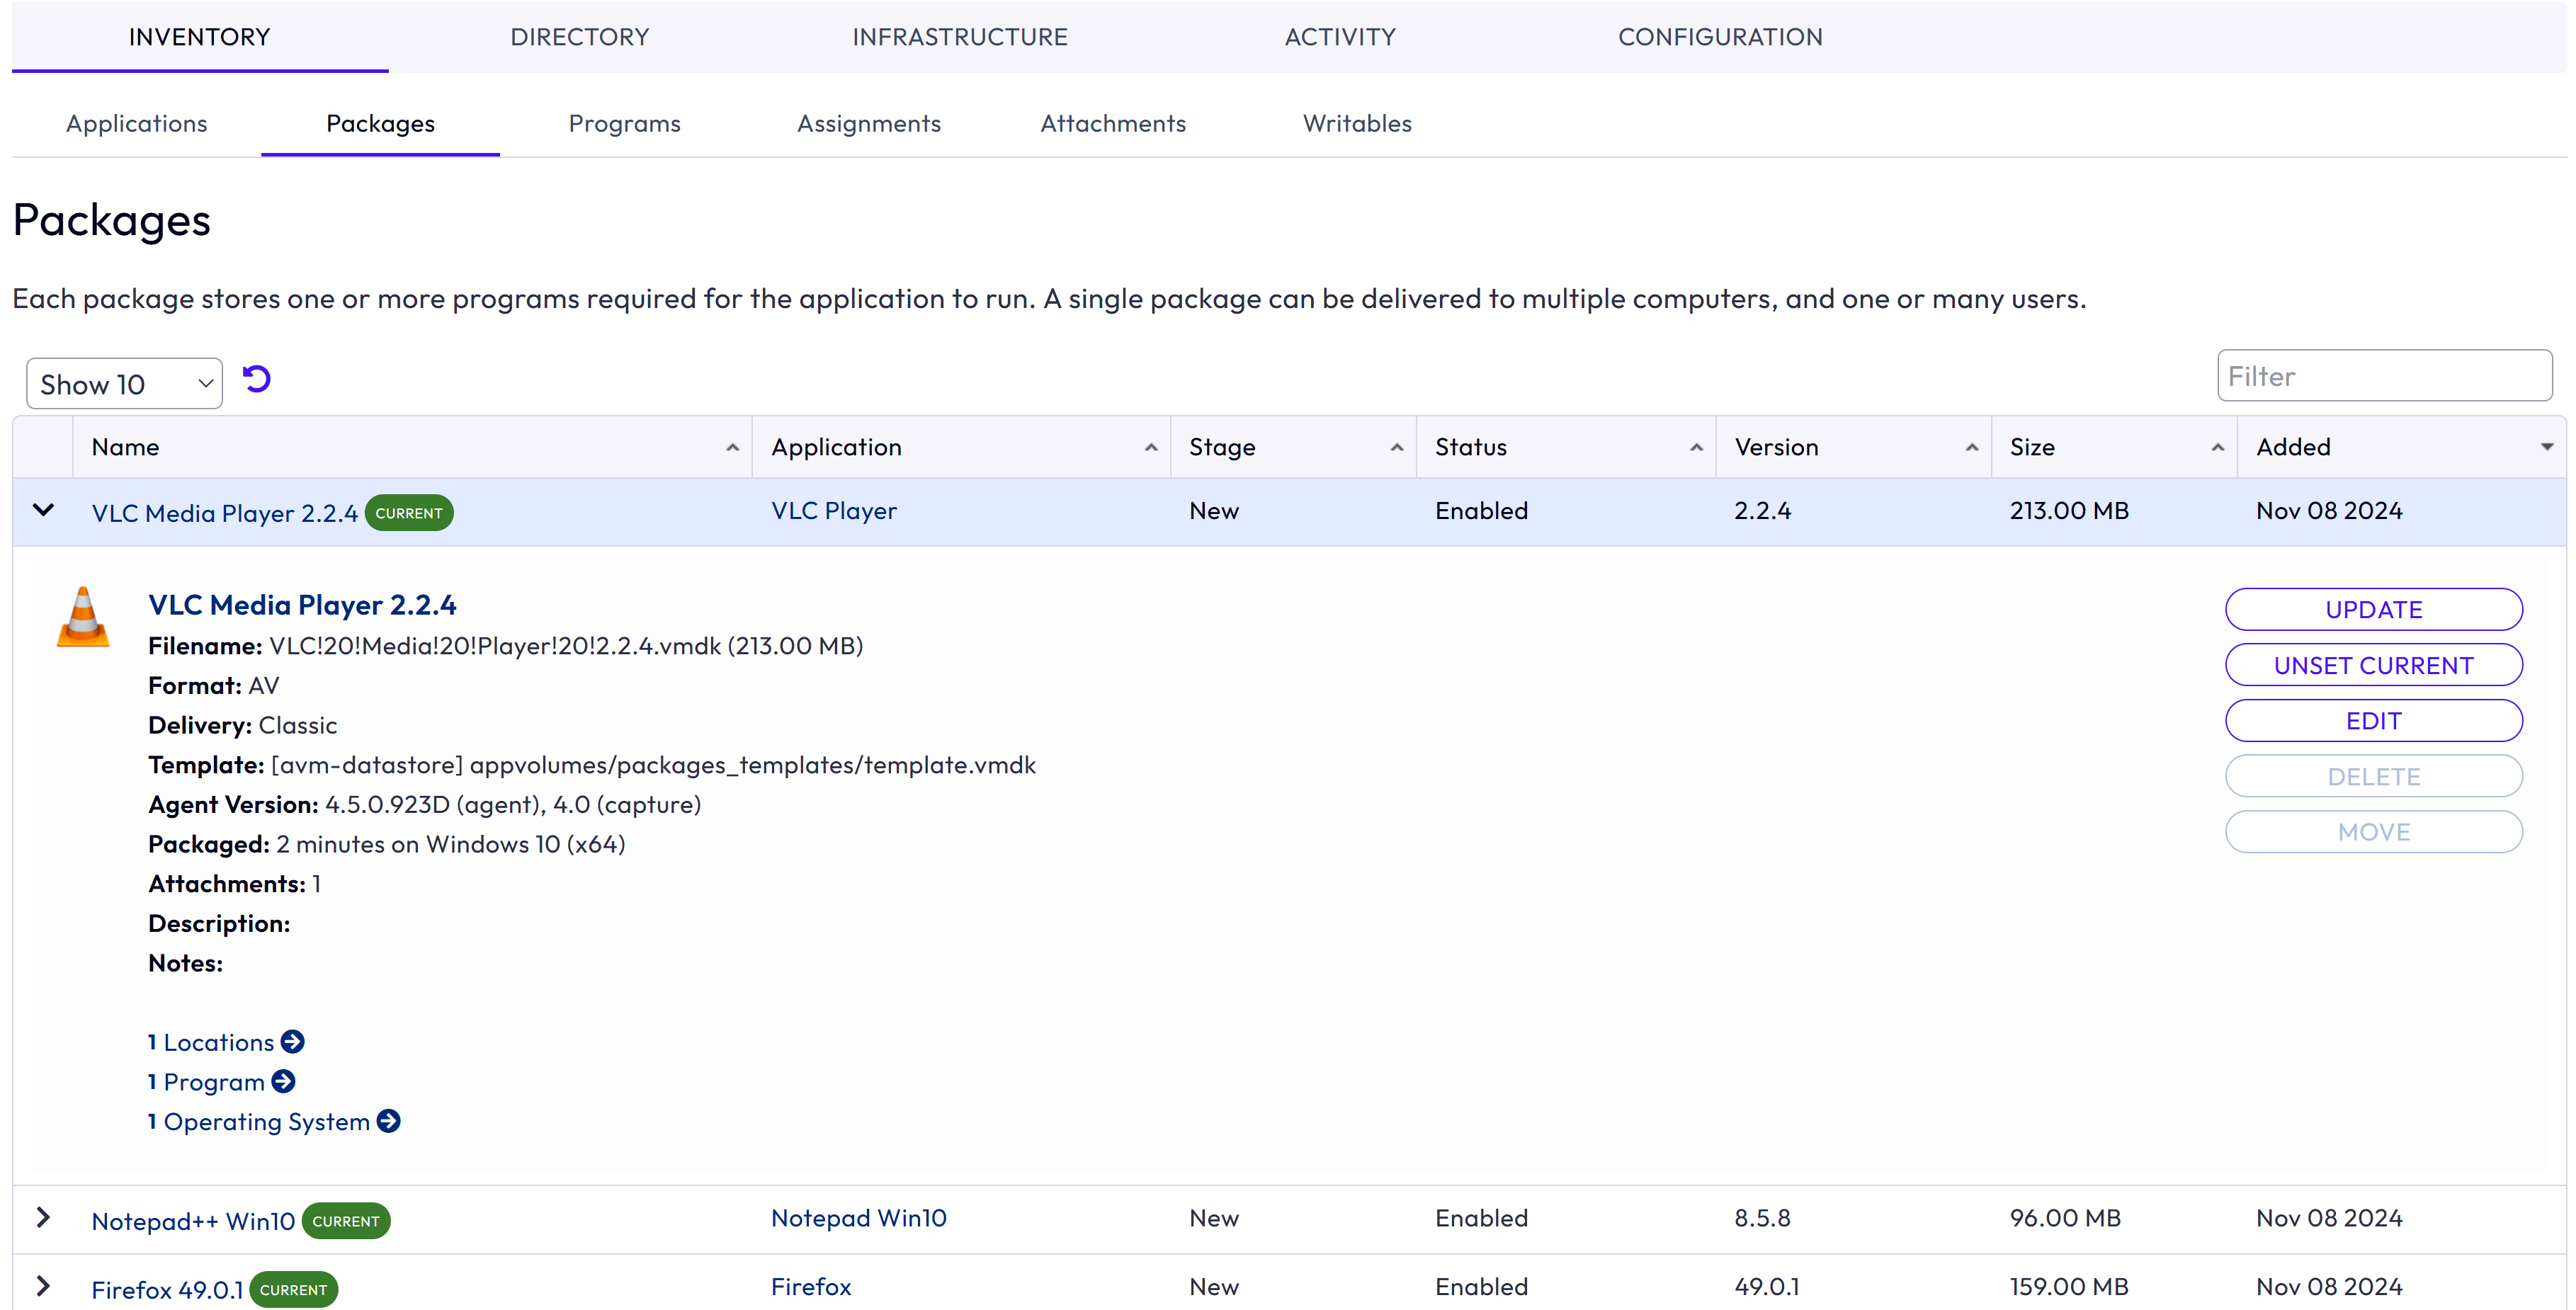Sort by Stage column arrow

click(x=1397, y=448)
